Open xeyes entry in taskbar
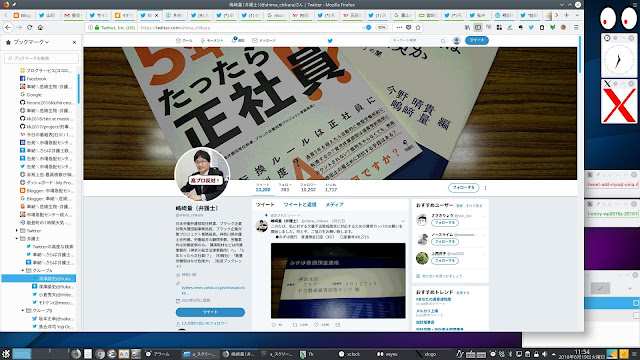640x360 pixels. coord(387,354)
